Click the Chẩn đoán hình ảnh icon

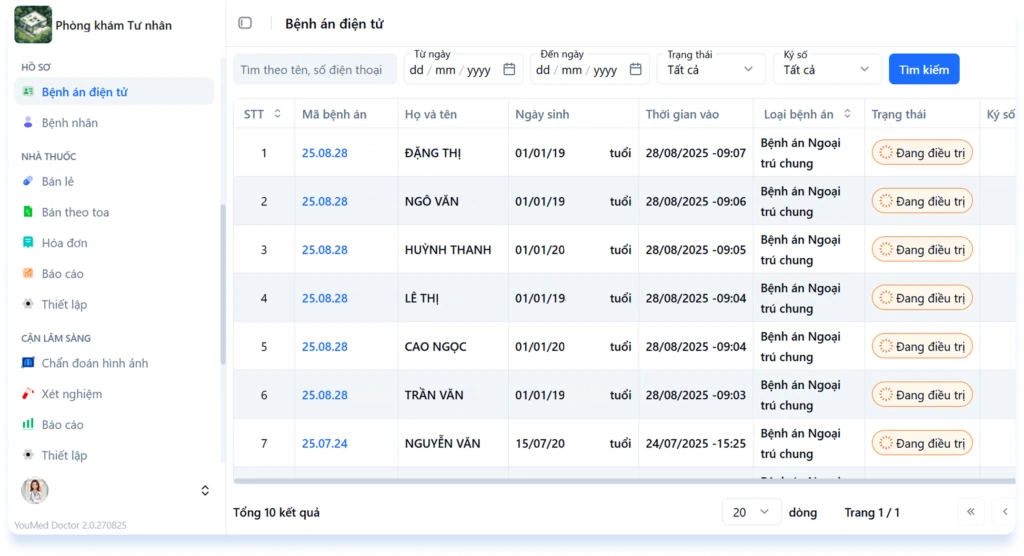28,363
